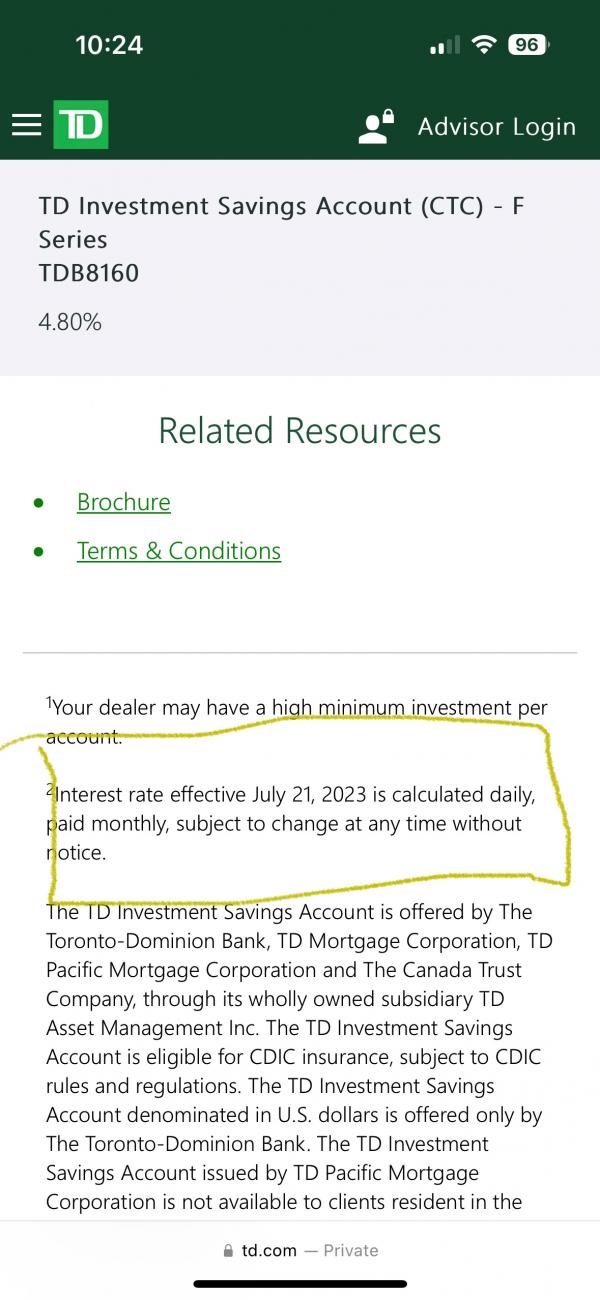This screenshot has width=600, height=1300.
Task: Open the Advisor Login page
Action: pos(496,127)
